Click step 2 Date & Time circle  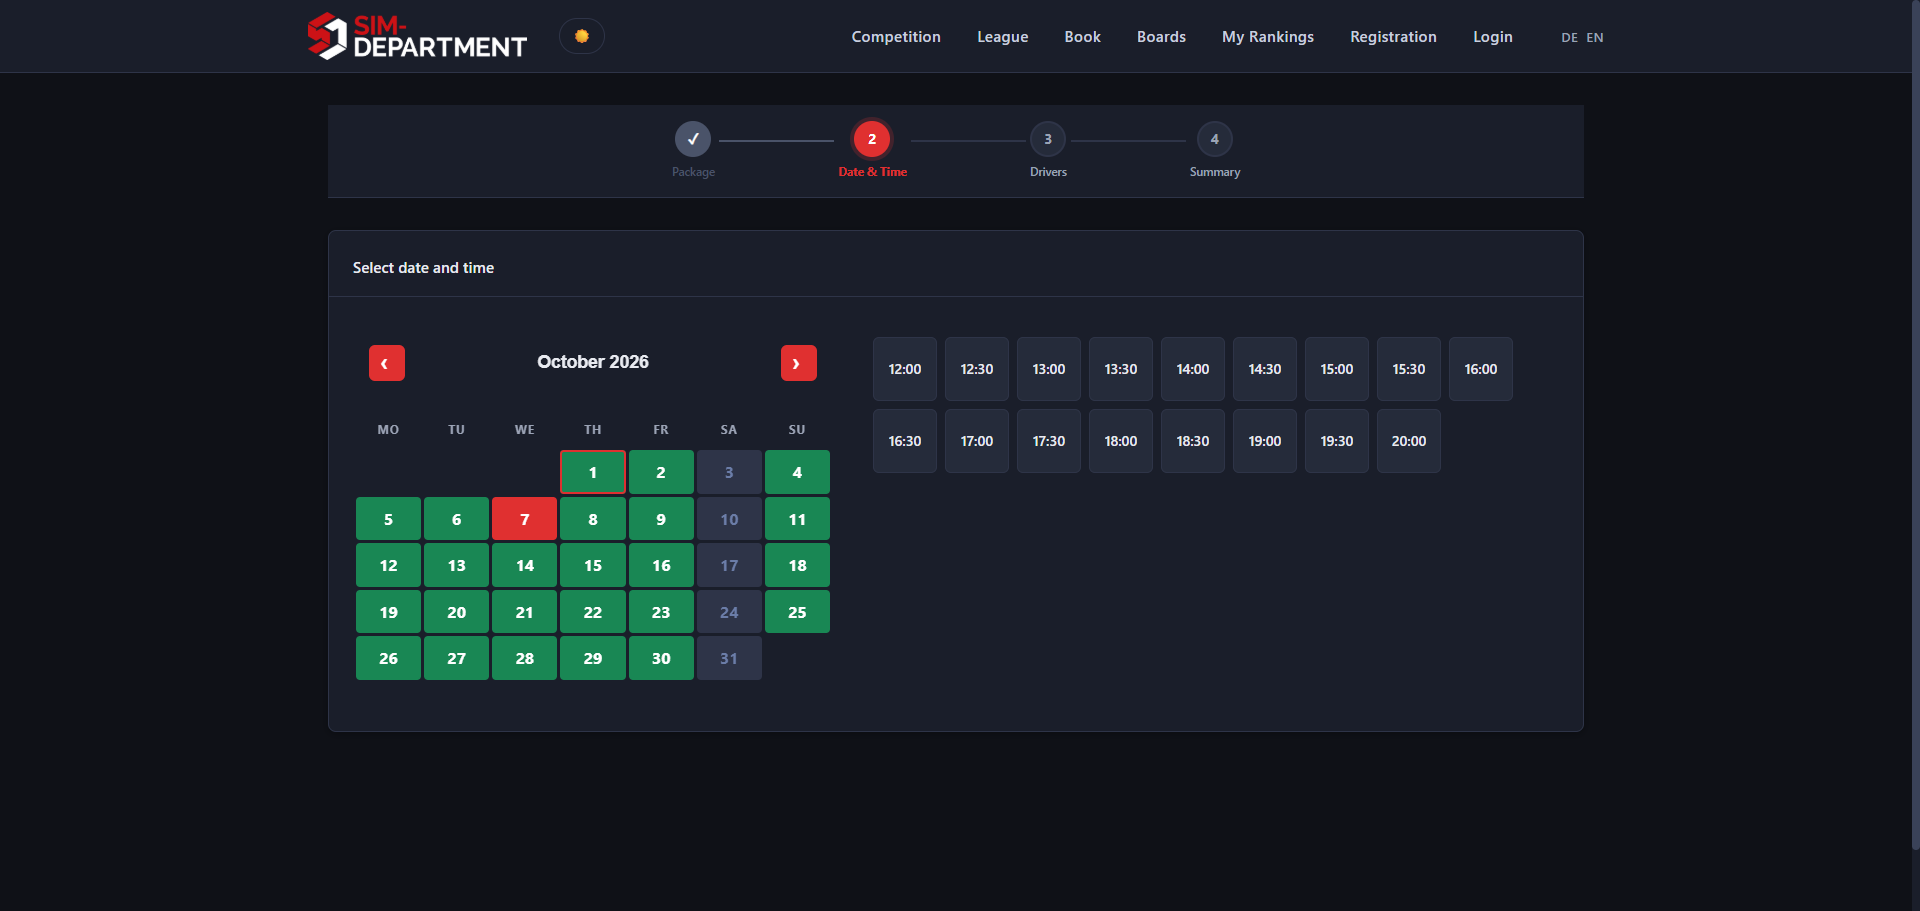coord(872,139)
